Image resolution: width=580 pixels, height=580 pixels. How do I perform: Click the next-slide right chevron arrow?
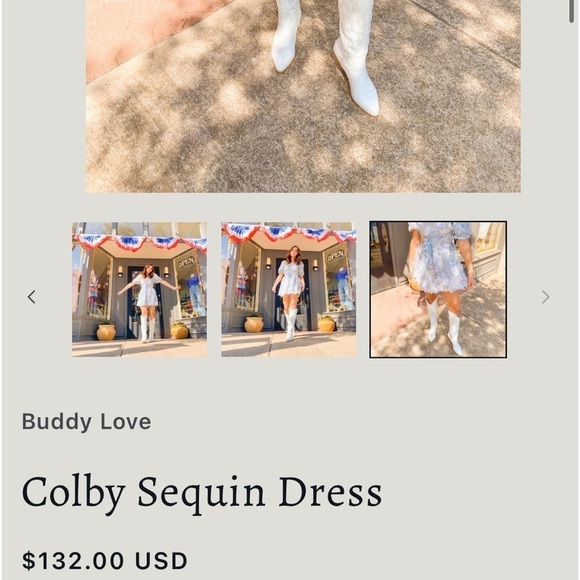pyautogui.click(x=545, y=297)
